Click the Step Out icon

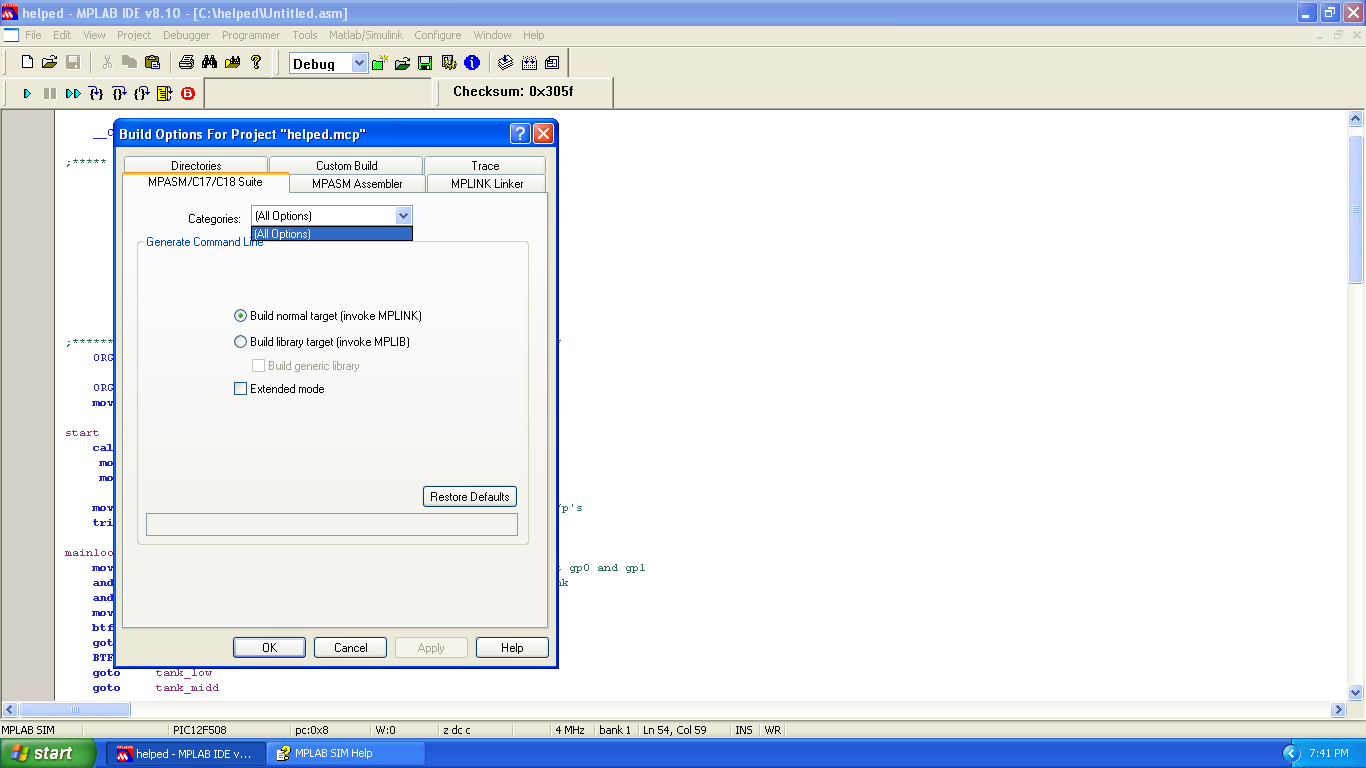tap(142, 93)
